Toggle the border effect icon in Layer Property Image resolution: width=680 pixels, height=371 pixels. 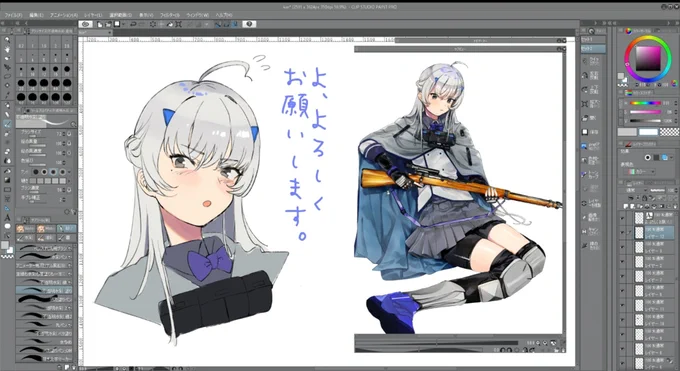[648, 158]
